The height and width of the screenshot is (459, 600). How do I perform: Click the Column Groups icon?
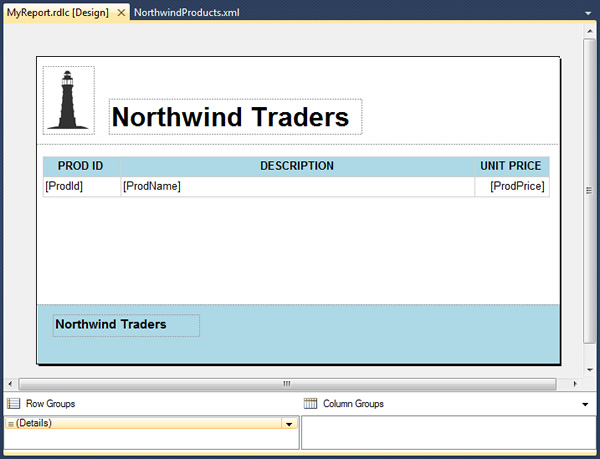click(x=310, y=404)
